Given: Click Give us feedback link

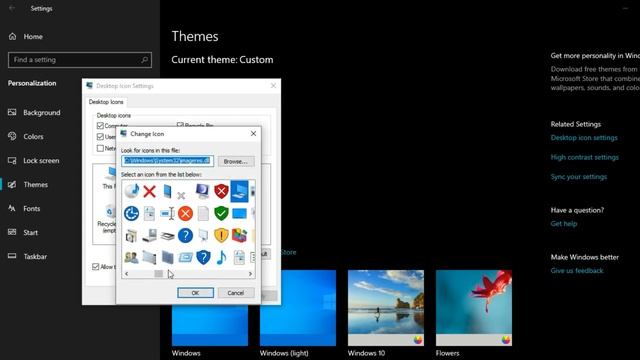Looking at the screenshot, I should pos(577,271).
